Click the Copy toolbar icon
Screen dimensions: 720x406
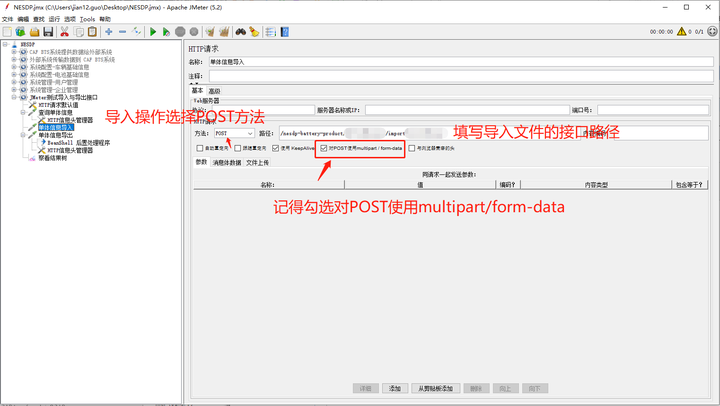click(x=79, y=32)
